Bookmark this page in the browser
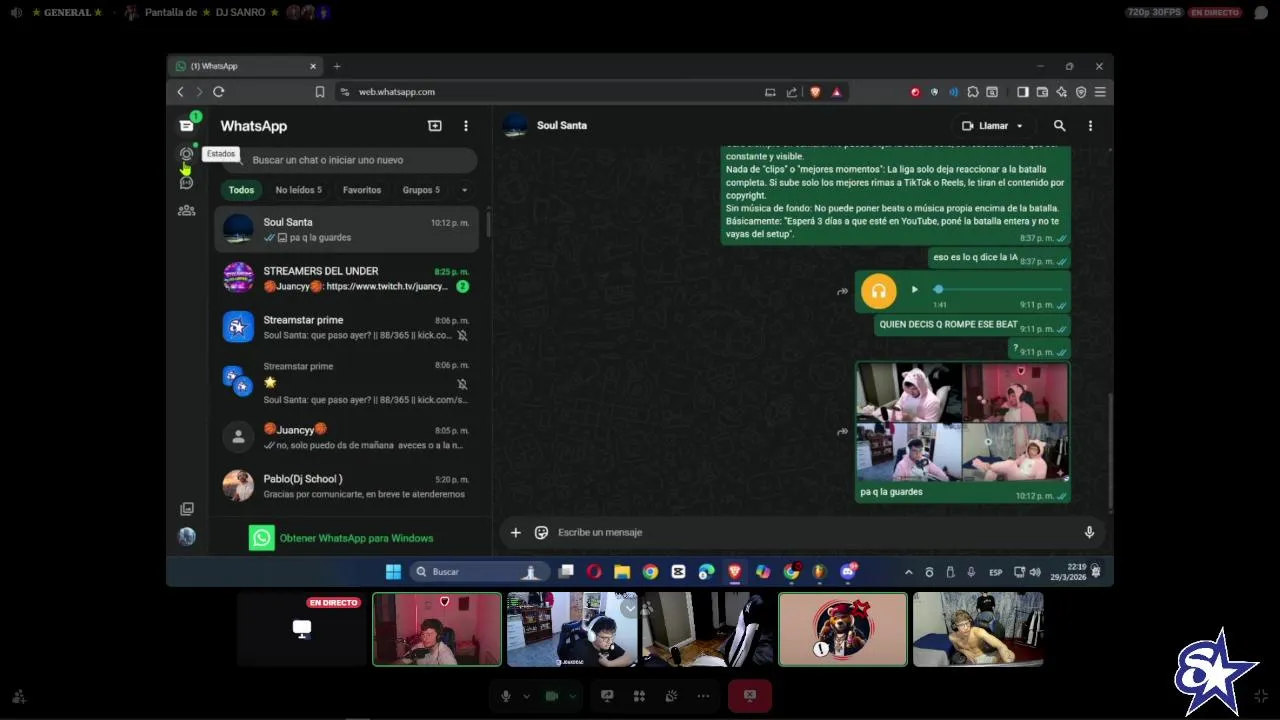Image resolution: width=1280 pixels, height=720 pixels. point(320,92)
